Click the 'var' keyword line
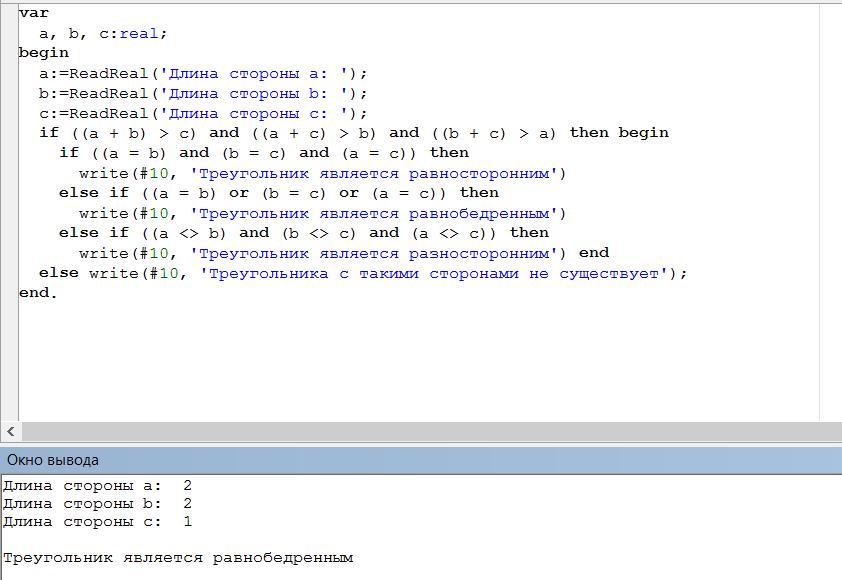Viewport: 842px width, 580px height. point(33,12)
